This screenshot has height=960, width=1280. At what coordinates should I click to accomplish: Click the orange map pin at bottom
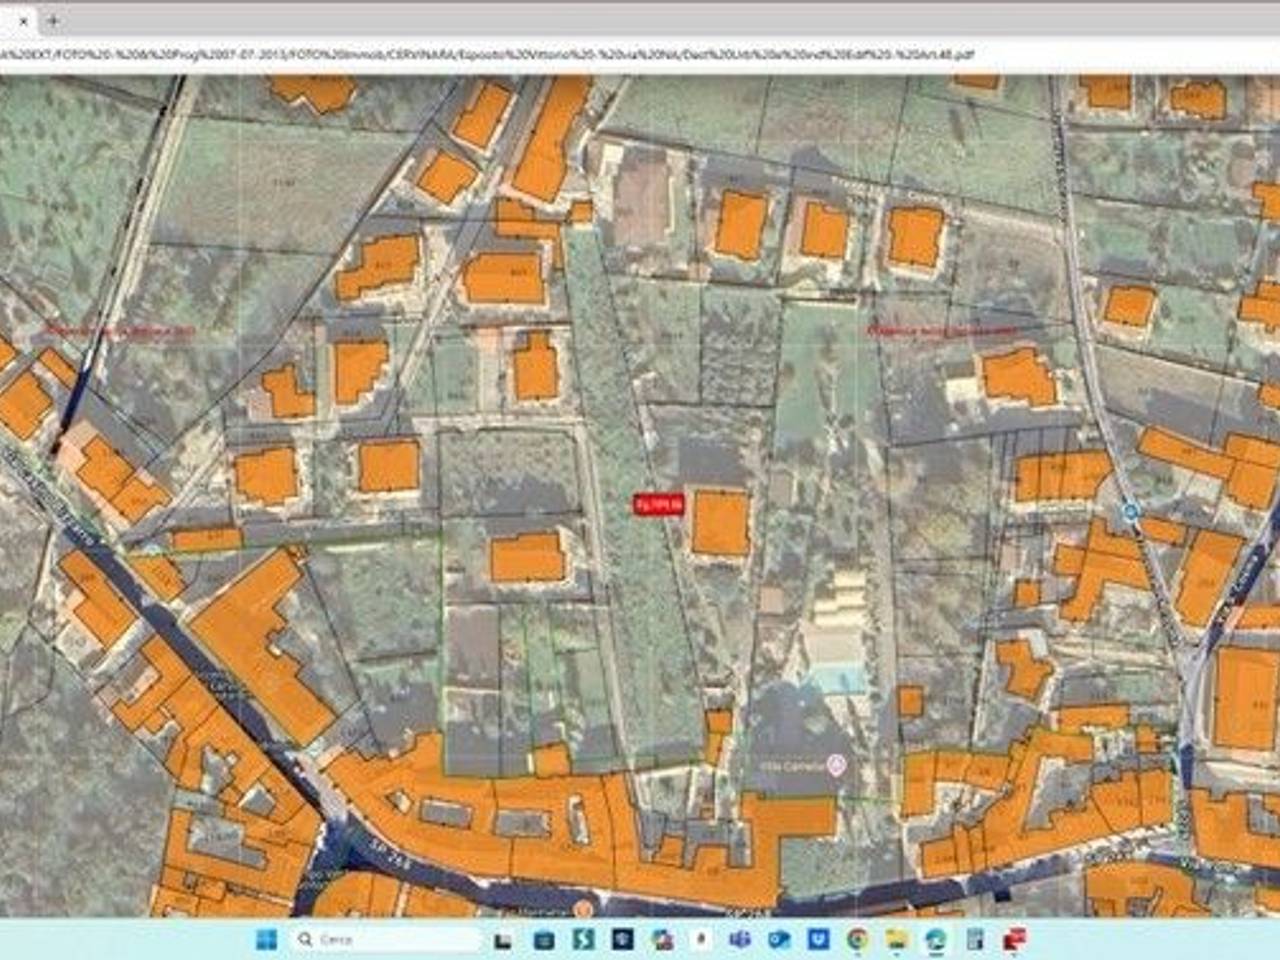pos(583,908)
